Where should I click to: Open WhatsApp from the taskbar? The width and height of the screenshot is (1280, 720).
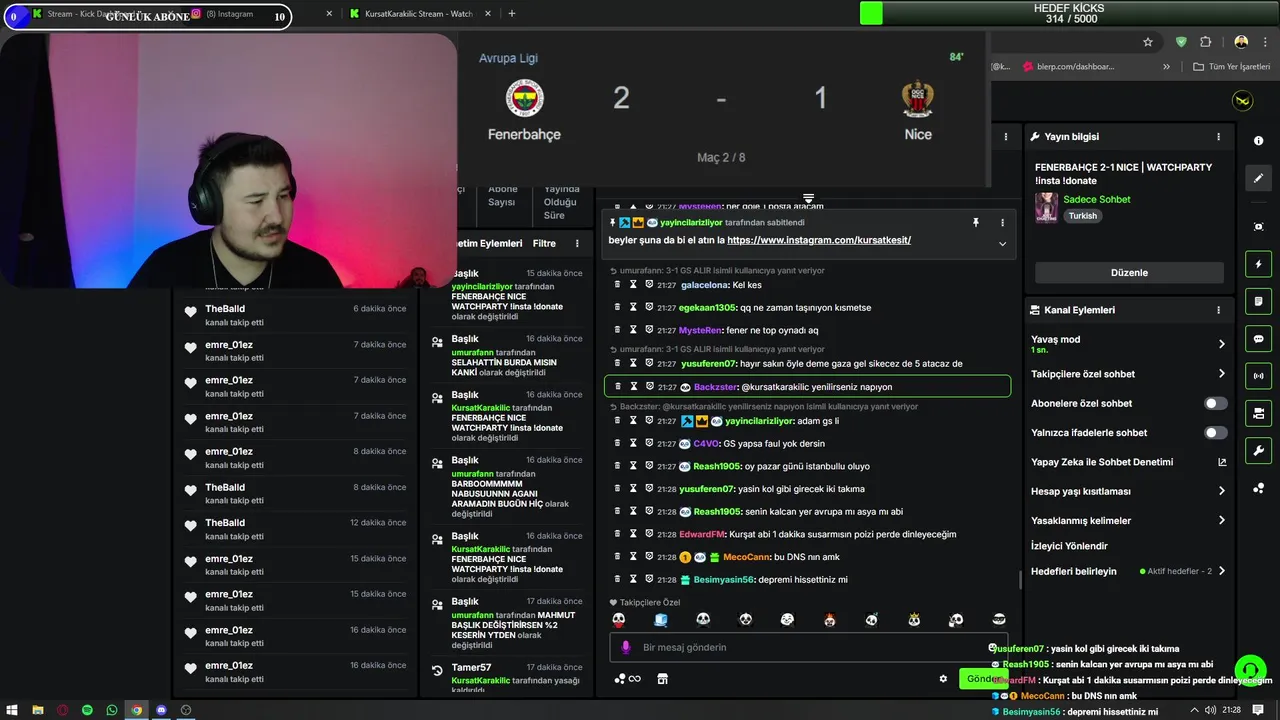(x=112, y=710)
